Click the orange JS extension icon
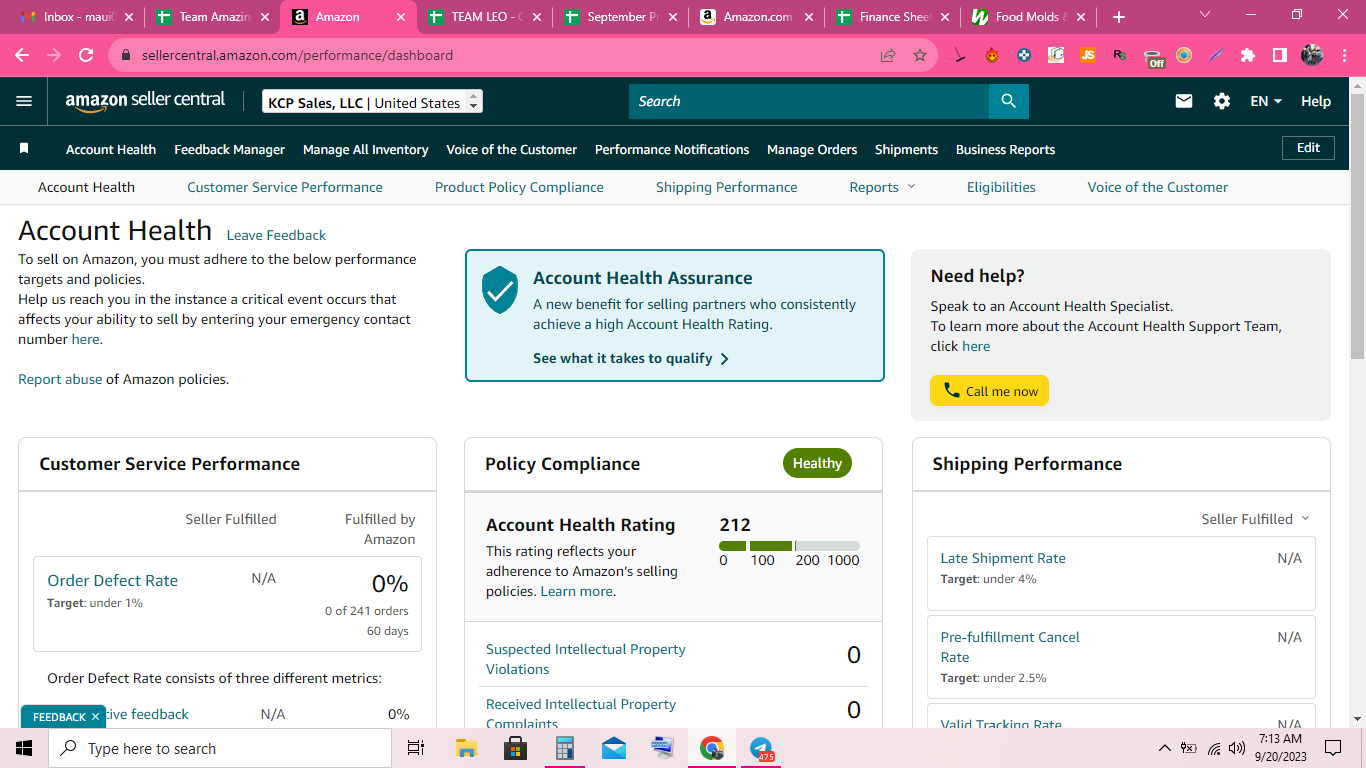The height and width of the screenshot is (768, 1366). [x=1088, y=55]
